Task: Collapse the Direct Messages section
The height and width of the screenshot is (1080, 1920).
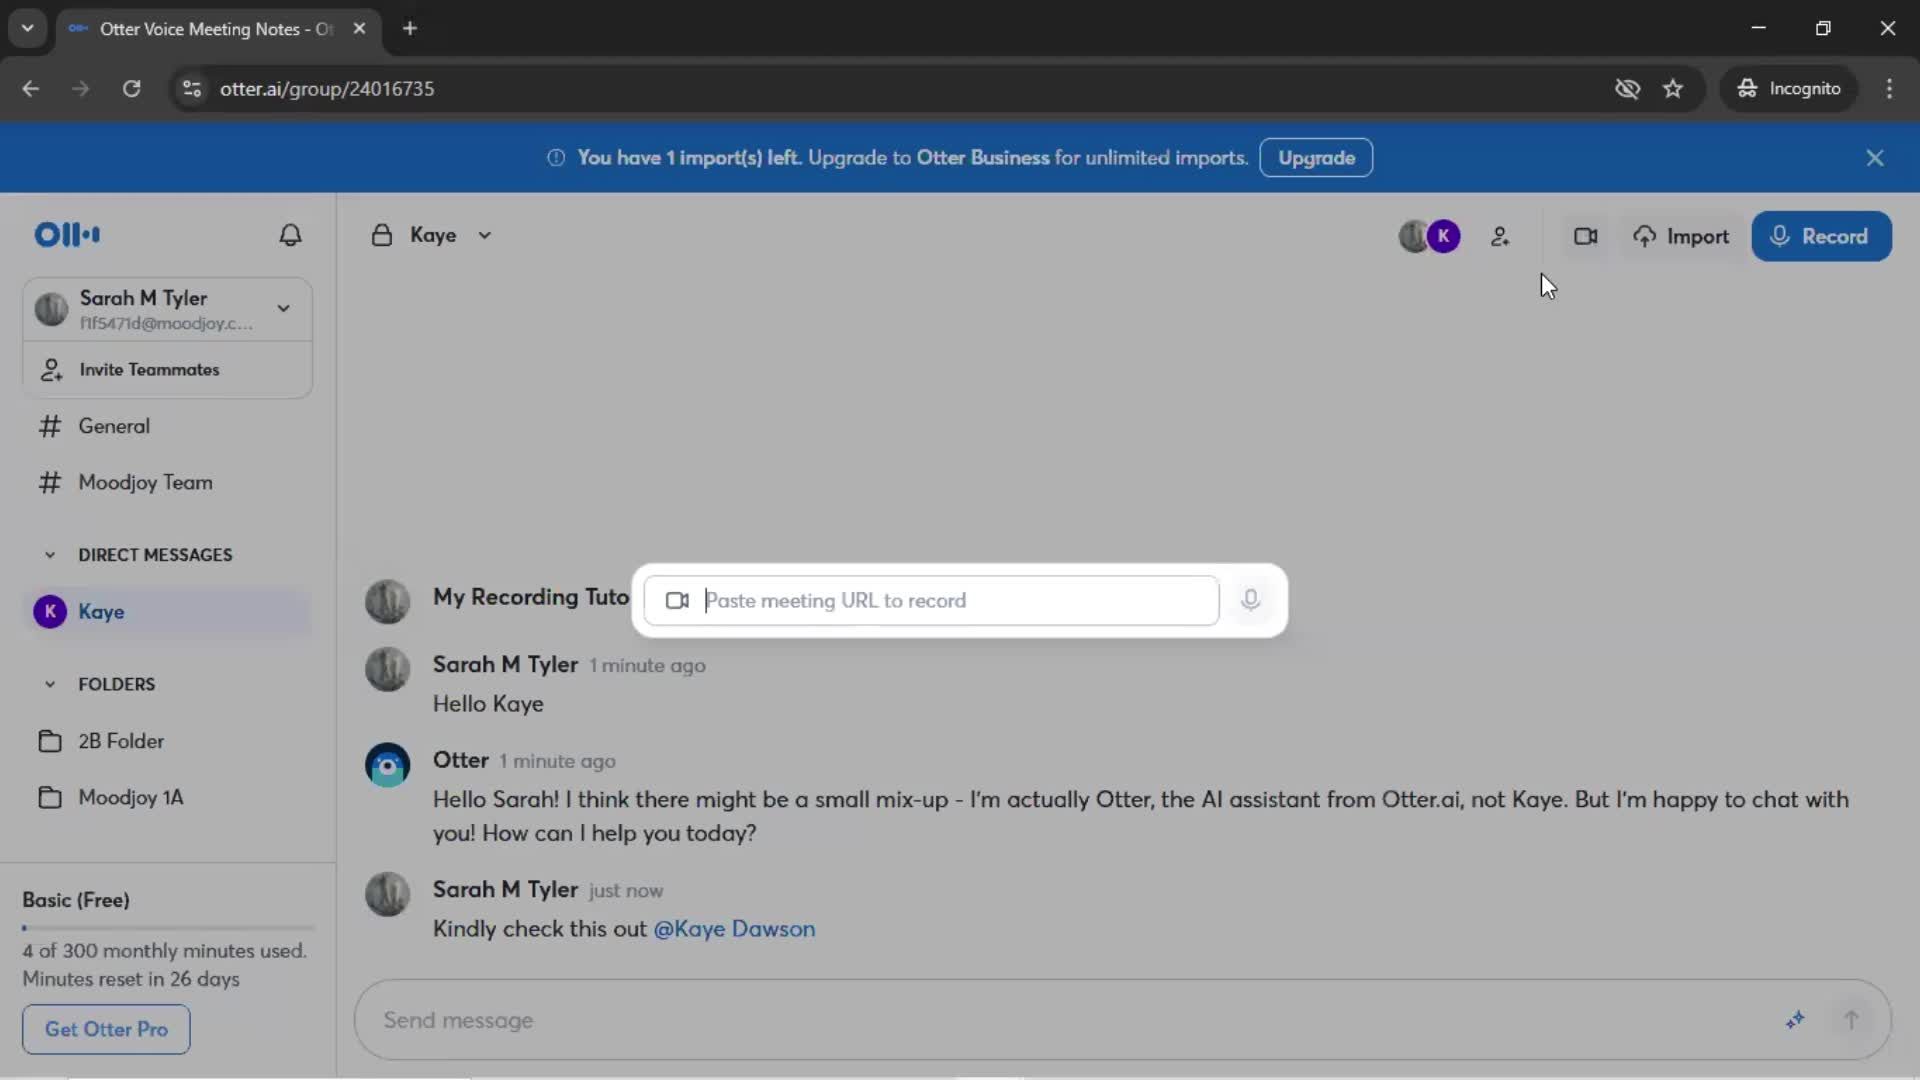Action: tap(50, 555)
